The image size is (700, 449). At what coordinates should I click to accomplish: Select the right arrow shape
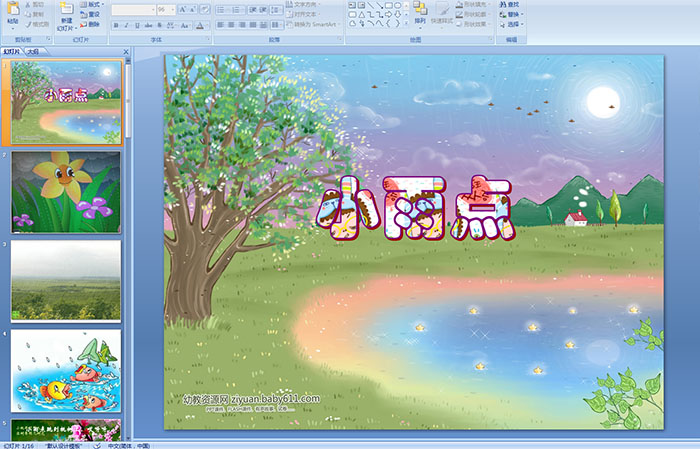388,15
